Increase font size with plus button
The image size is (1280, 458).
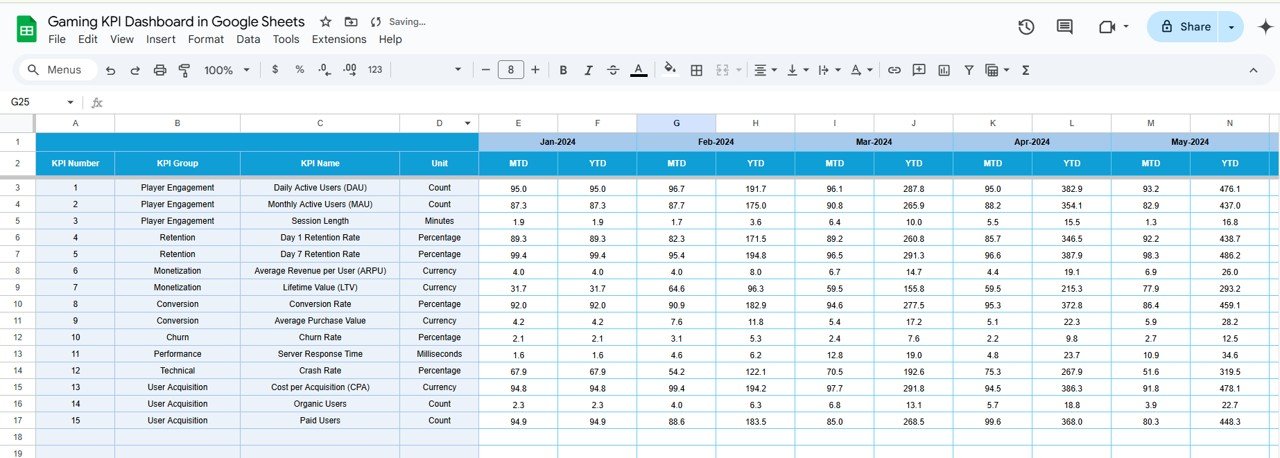coord(535,70)
